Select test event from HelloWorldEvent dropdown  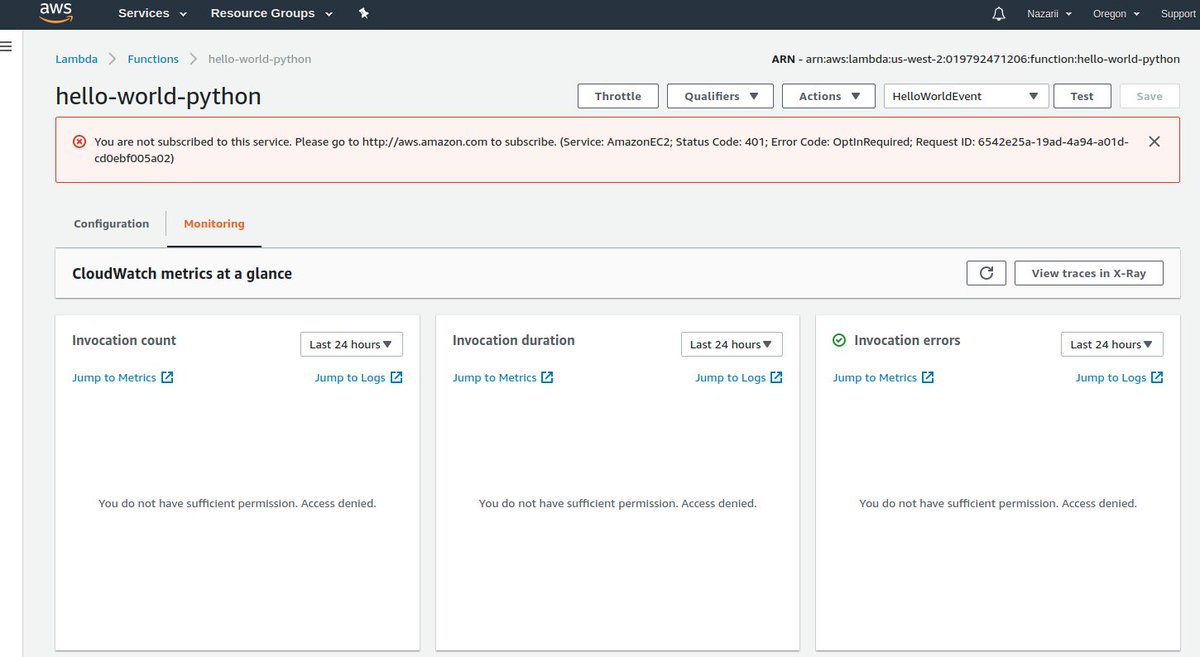[966, 96]
